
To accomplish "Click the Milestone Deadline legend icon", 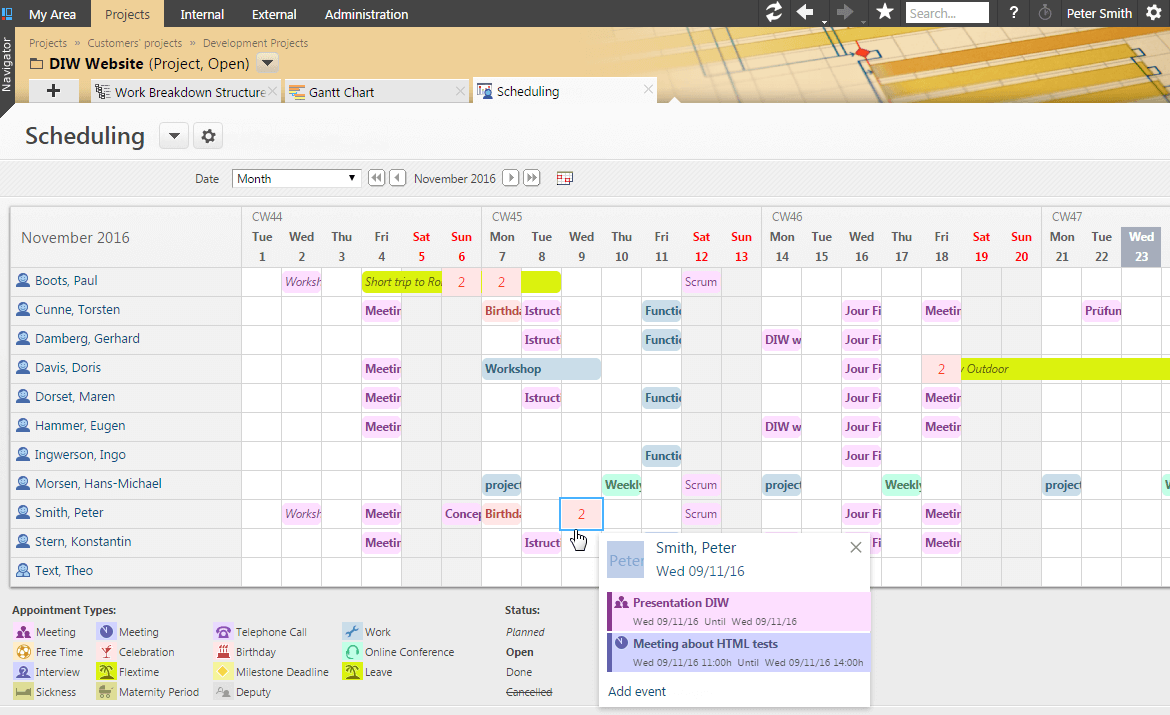I will click(x=223, y=672).
